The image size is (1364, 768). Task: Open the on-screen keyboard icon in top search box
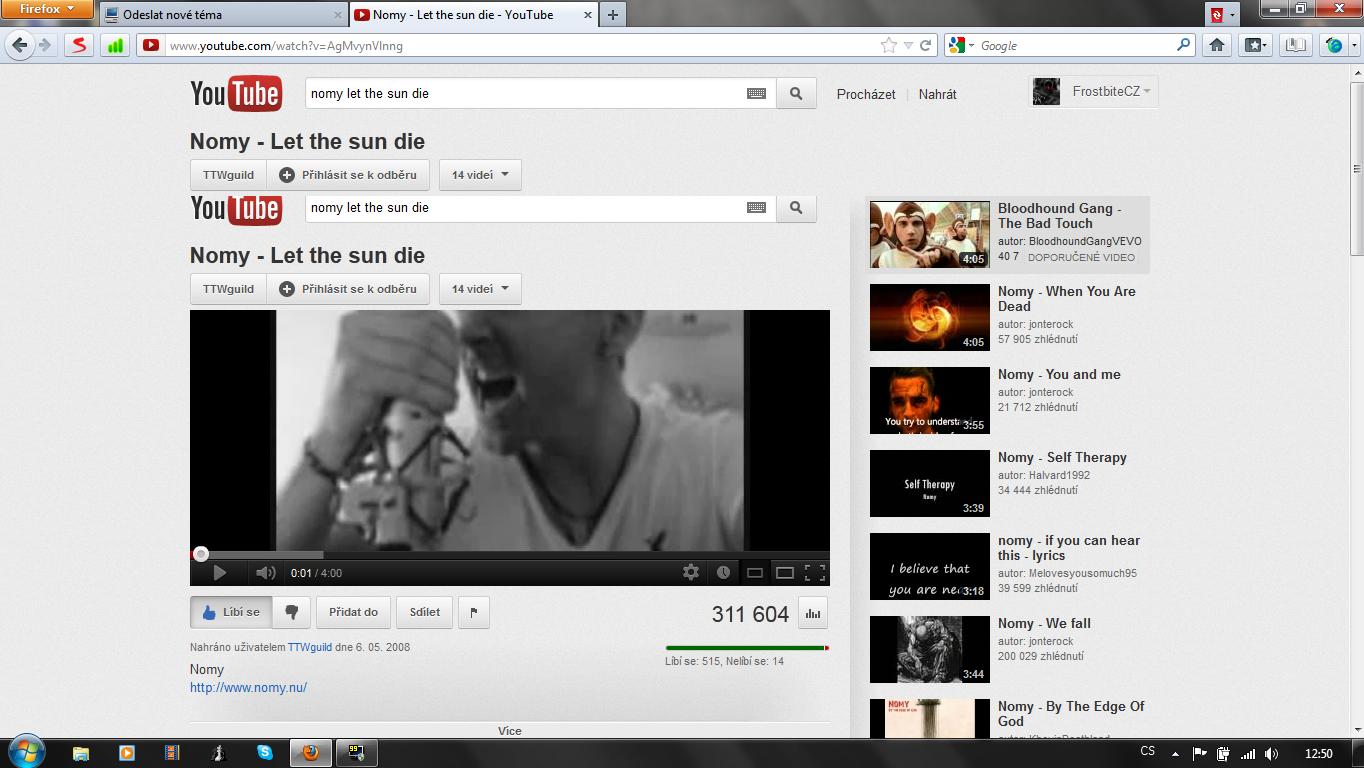[x=756, y=93]
